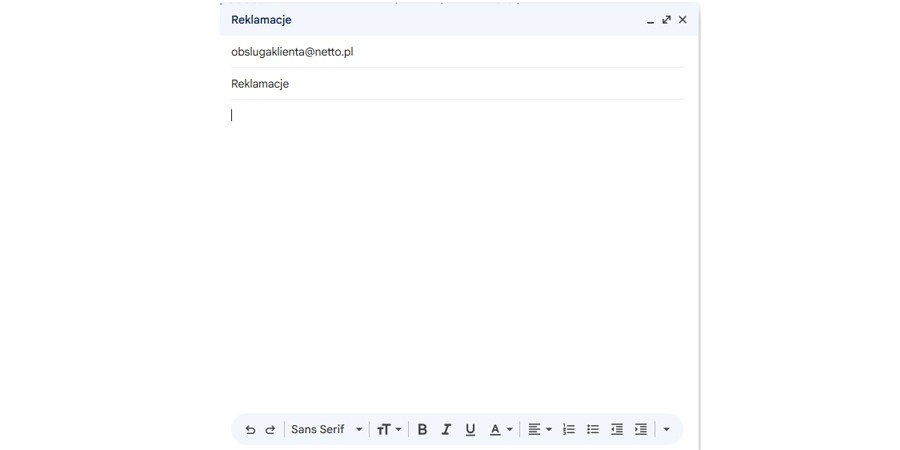Increase the indent level
Viewport: 900px width, 450px height.
point(641,429)
